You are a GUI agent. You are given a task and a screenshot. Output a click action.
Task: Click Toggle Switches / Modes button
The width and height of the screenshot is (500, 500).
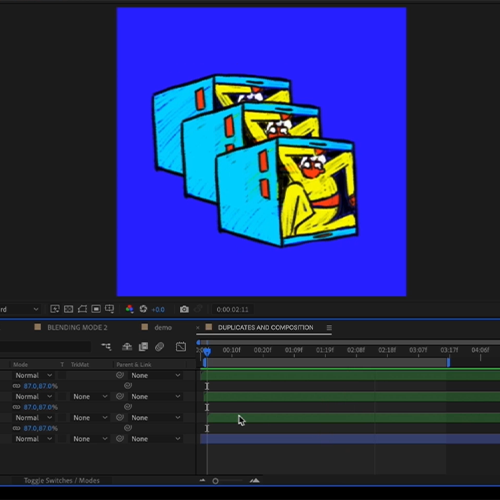[x=62, y=480]
